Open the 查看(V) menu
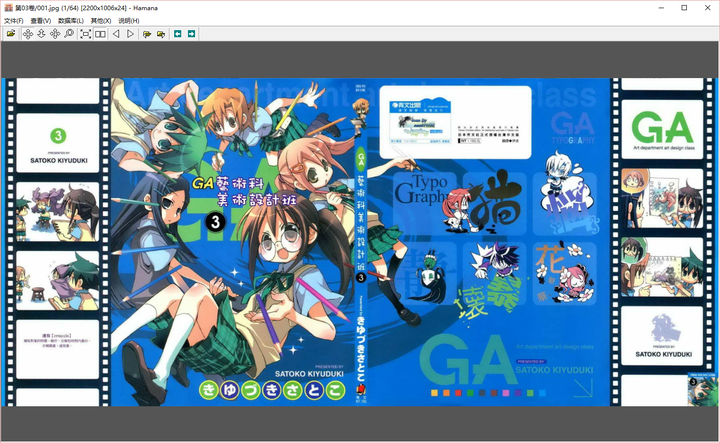 click(x=41, y=21)
